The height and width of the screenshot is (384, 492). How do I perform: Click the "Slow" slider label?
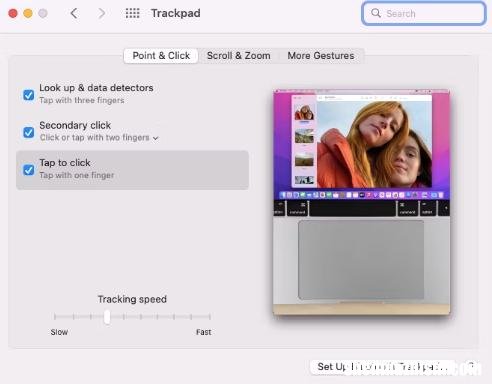click(x=59, y=332)
